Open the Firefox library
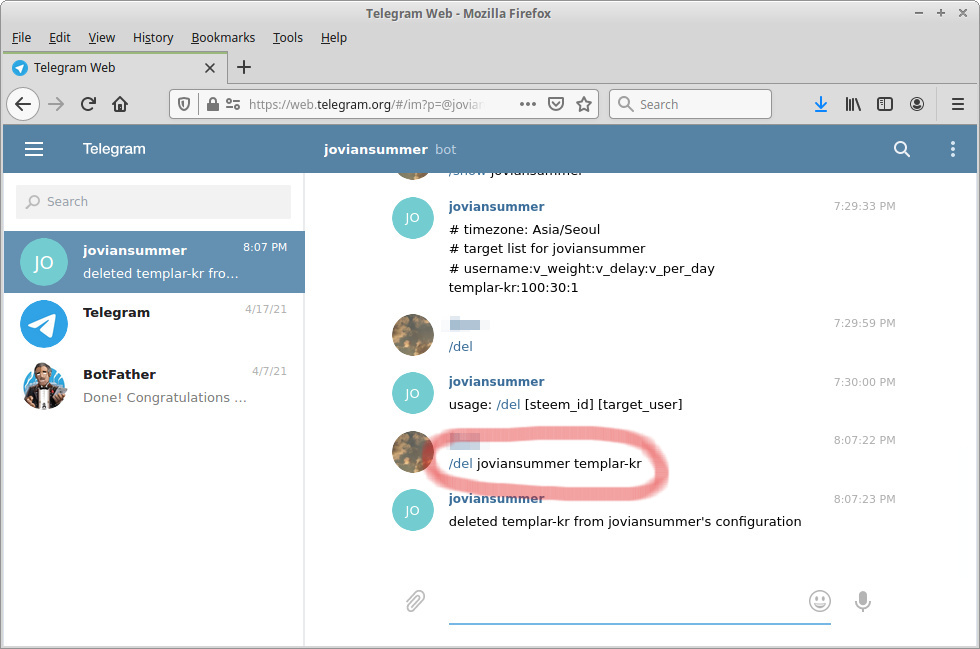The image size is (980, 649). (x=852, y=104)
